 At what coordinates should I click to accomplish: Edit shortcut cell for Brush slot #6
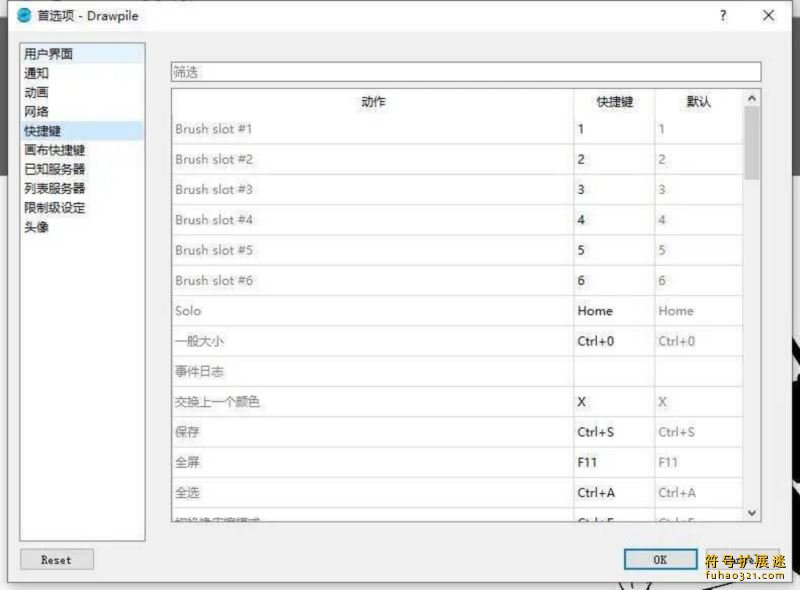614,280
